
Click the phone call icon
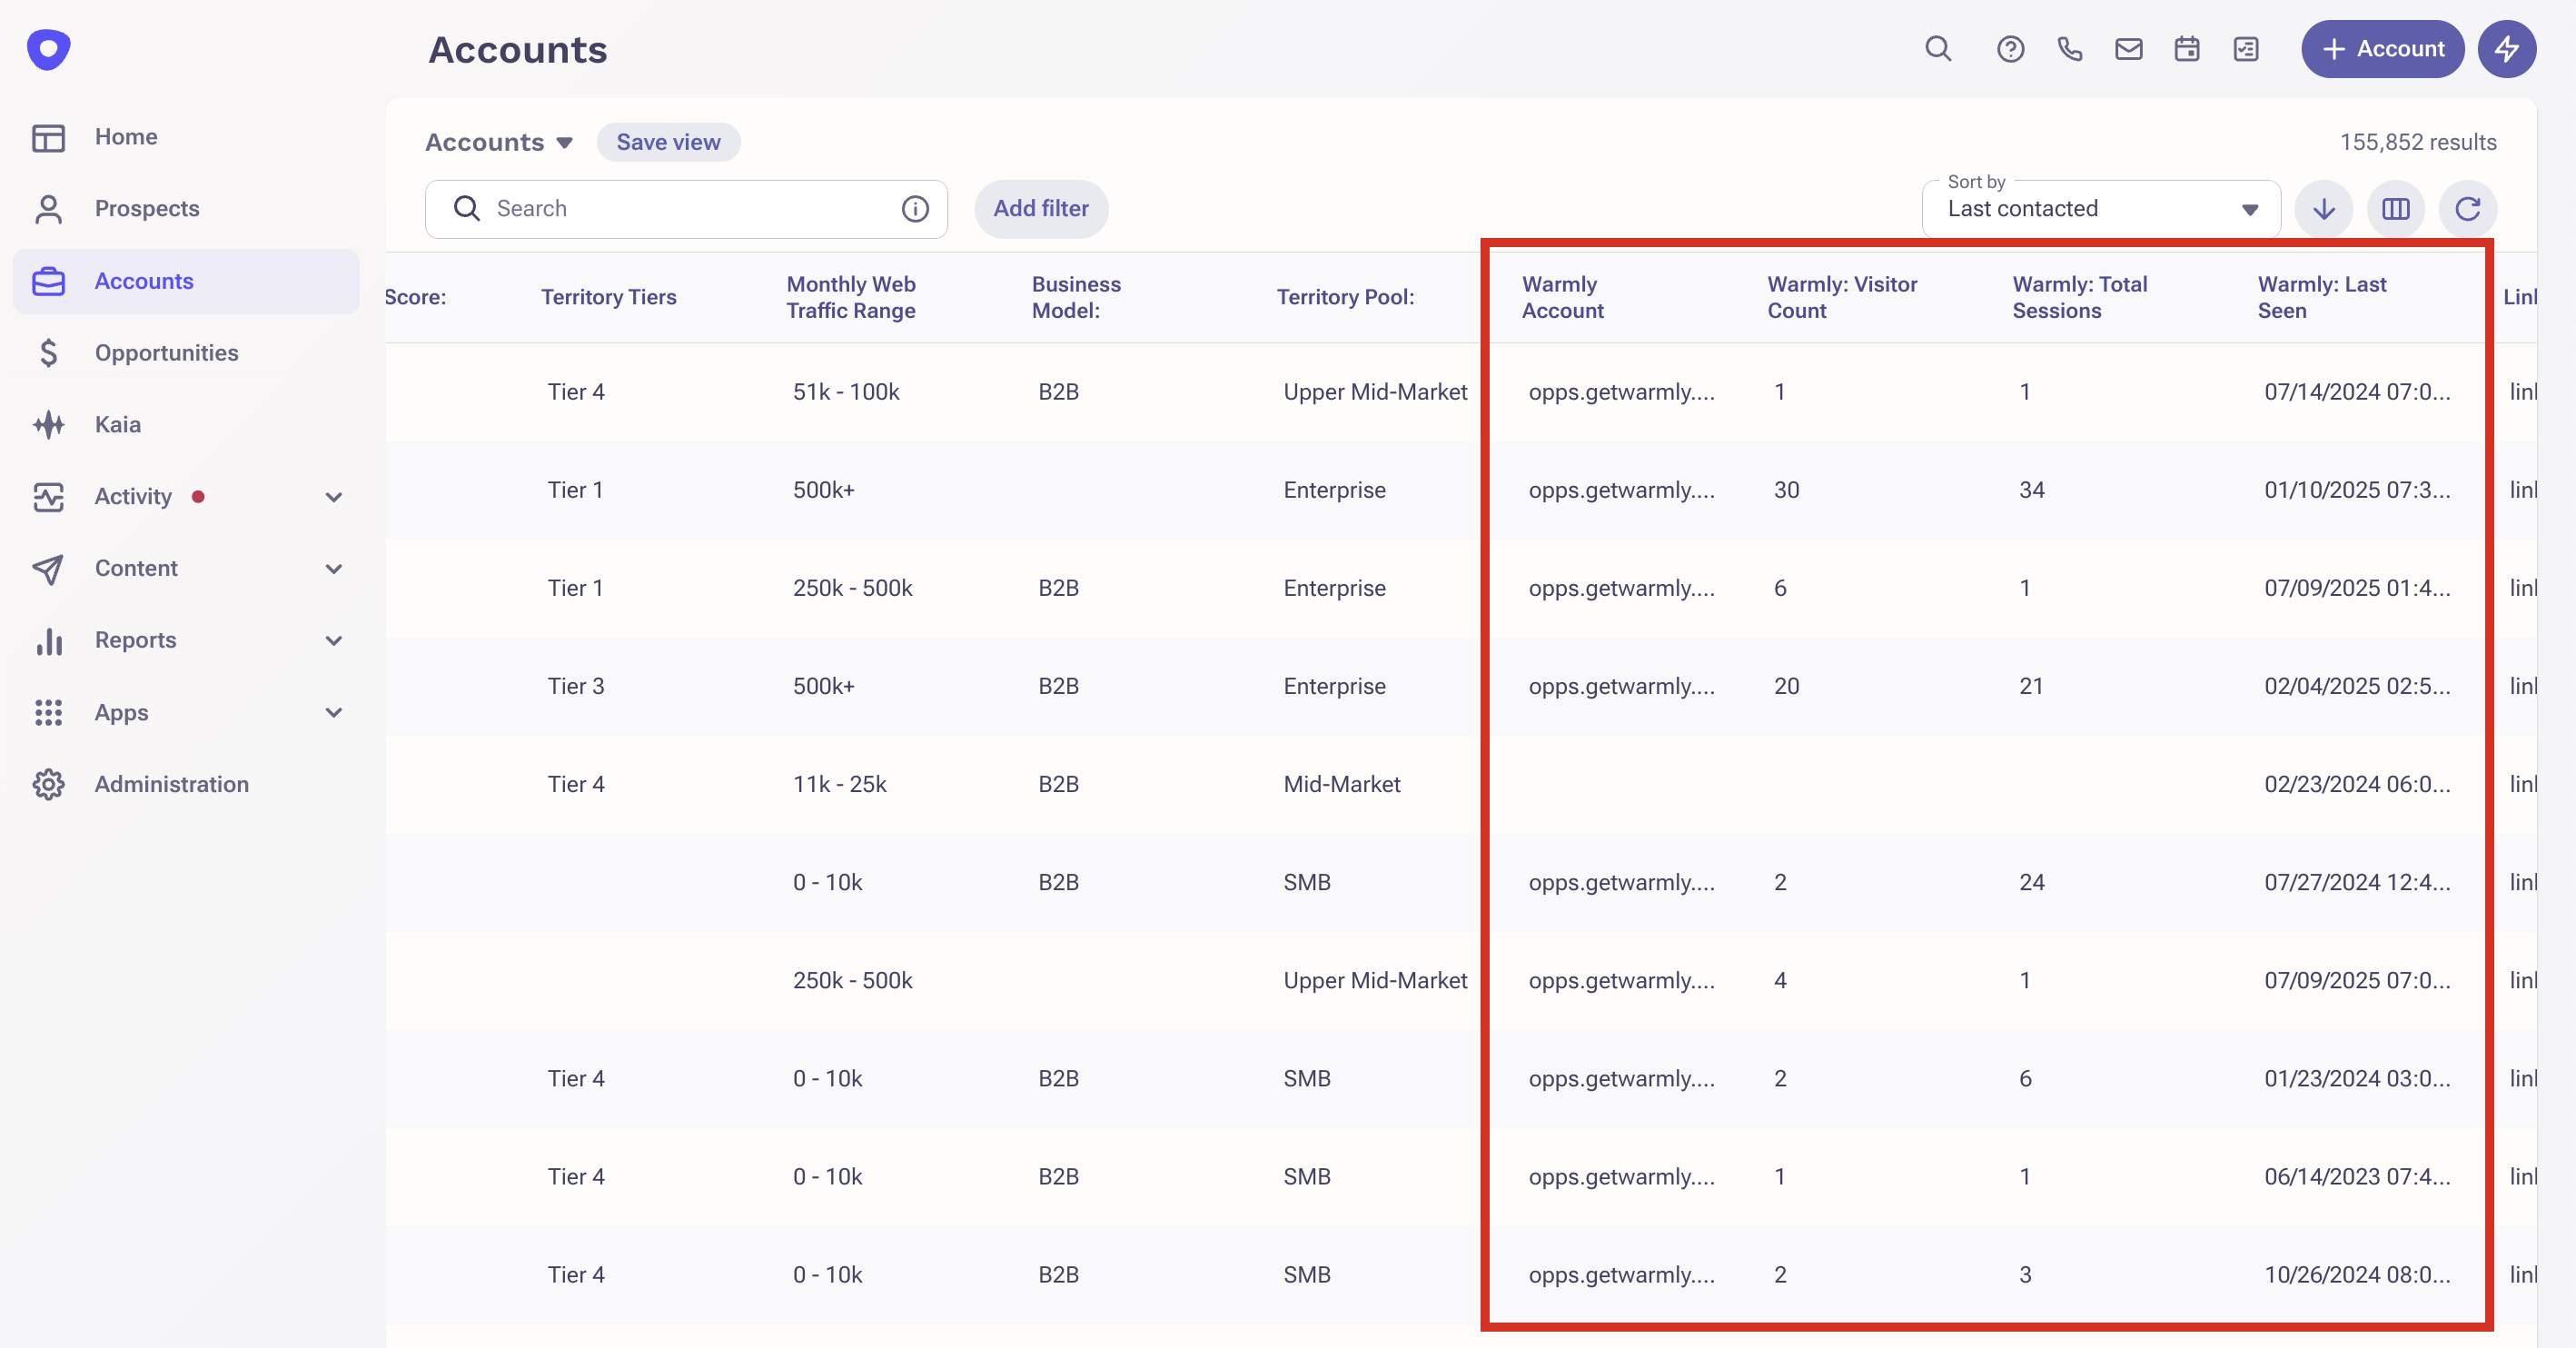(2069, 49)
